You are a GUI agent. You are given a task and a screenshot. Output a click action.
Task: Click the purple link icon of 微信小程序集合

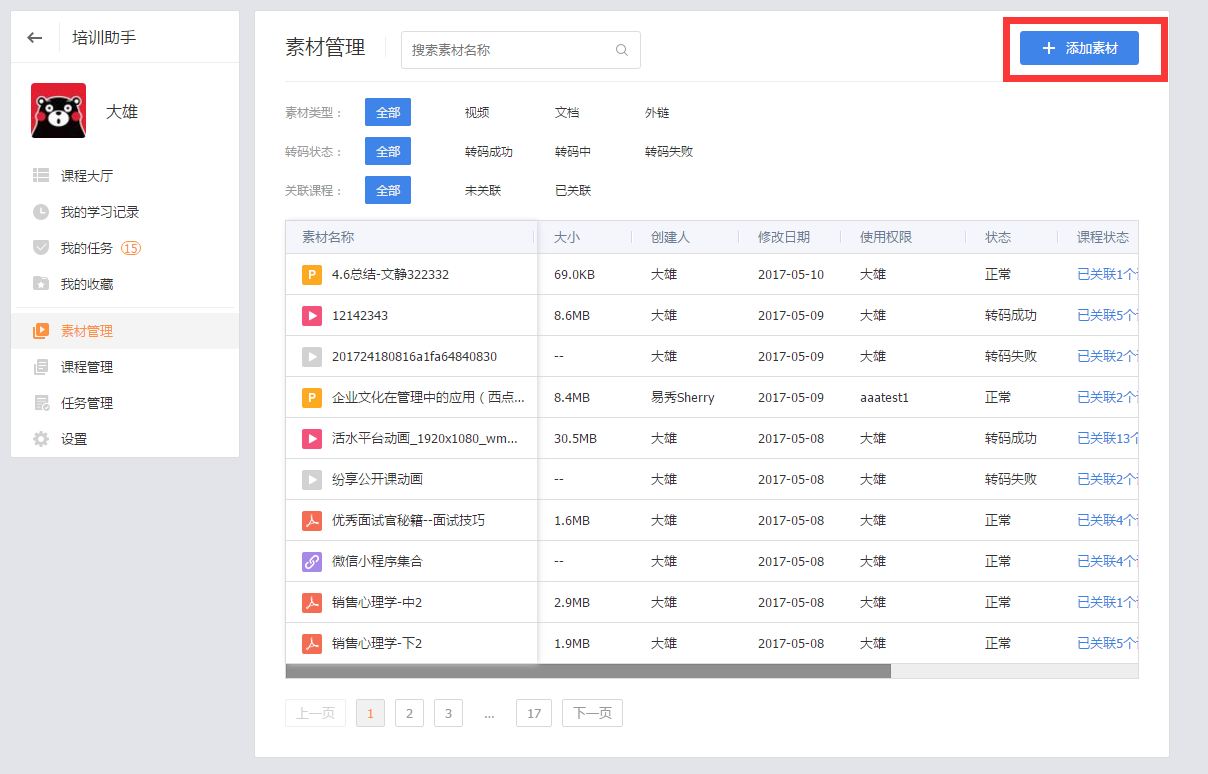point(312,561)
